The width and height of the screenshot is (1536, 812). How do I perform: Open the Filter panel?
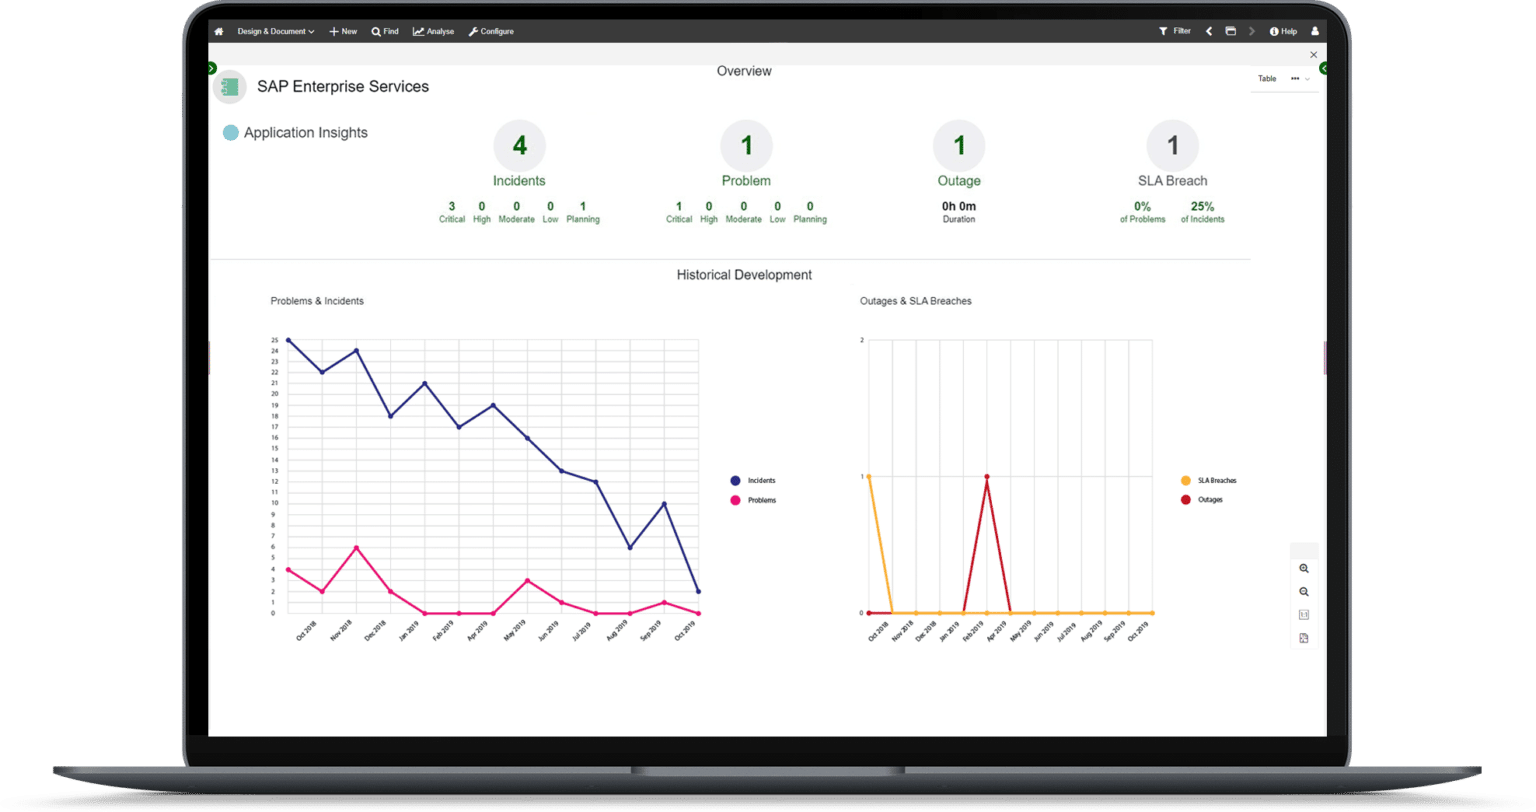(x=1174, y=31)
